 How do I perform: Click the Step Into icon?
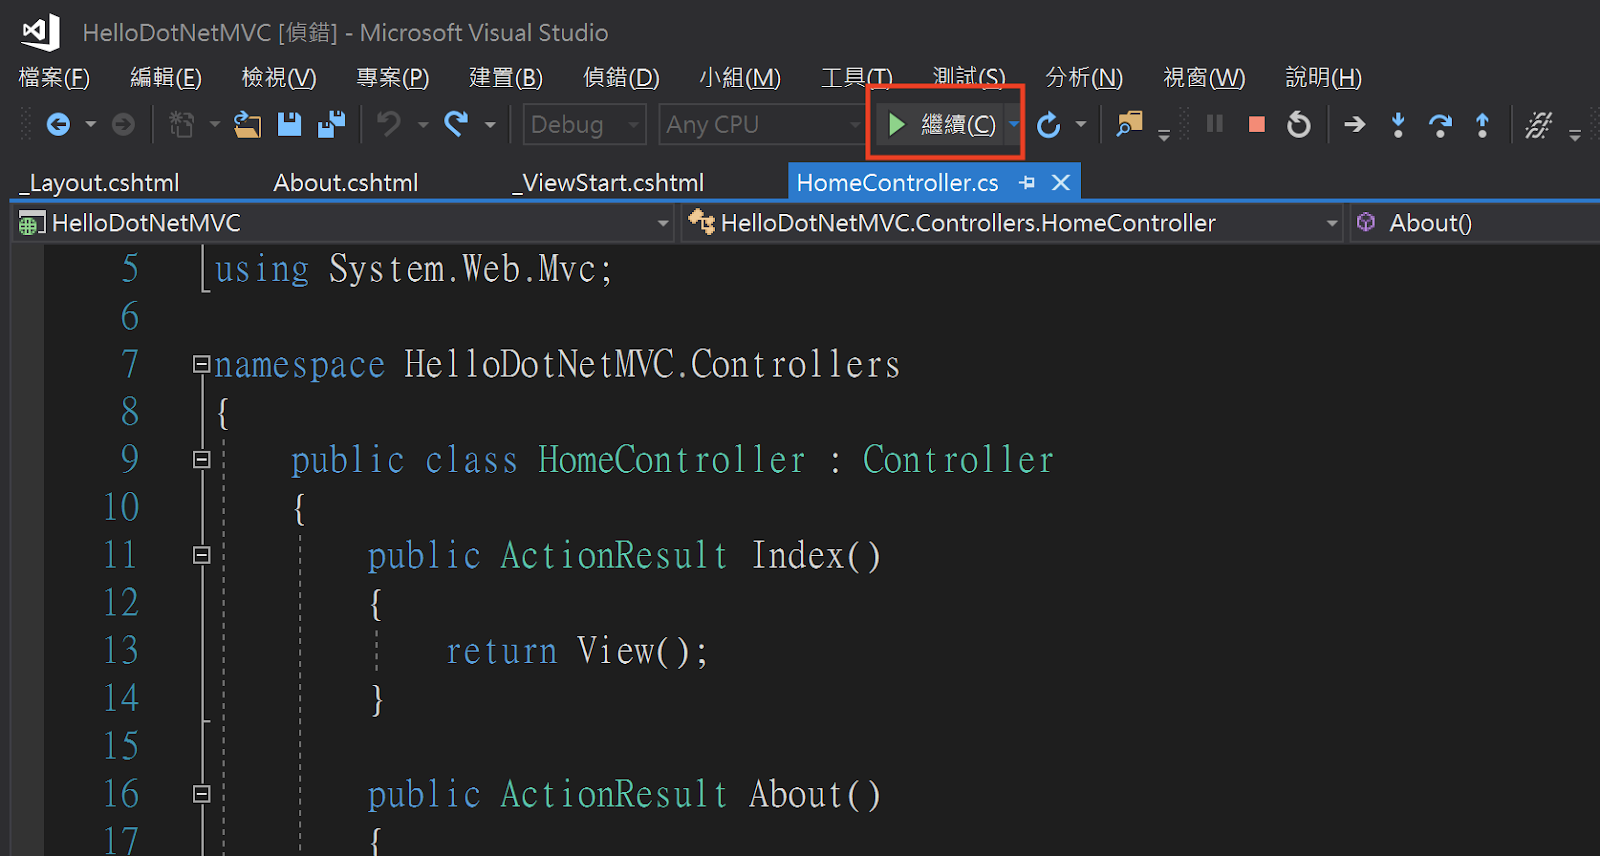[1398, 125]
